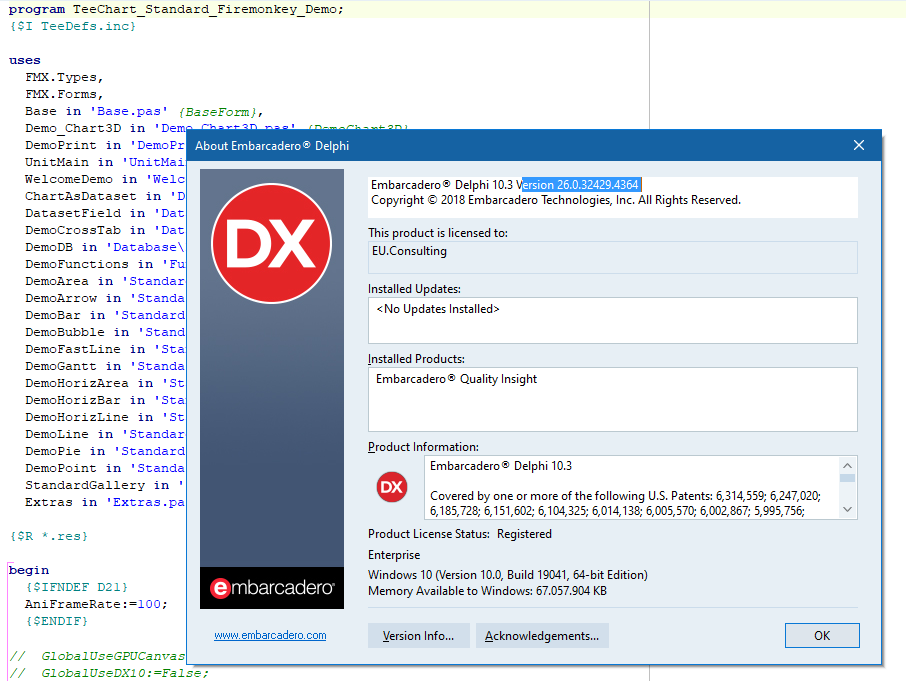Click the StandardGallery unit line in editor
The width and height of the screenshot is (906, 681).
[105, 485]
